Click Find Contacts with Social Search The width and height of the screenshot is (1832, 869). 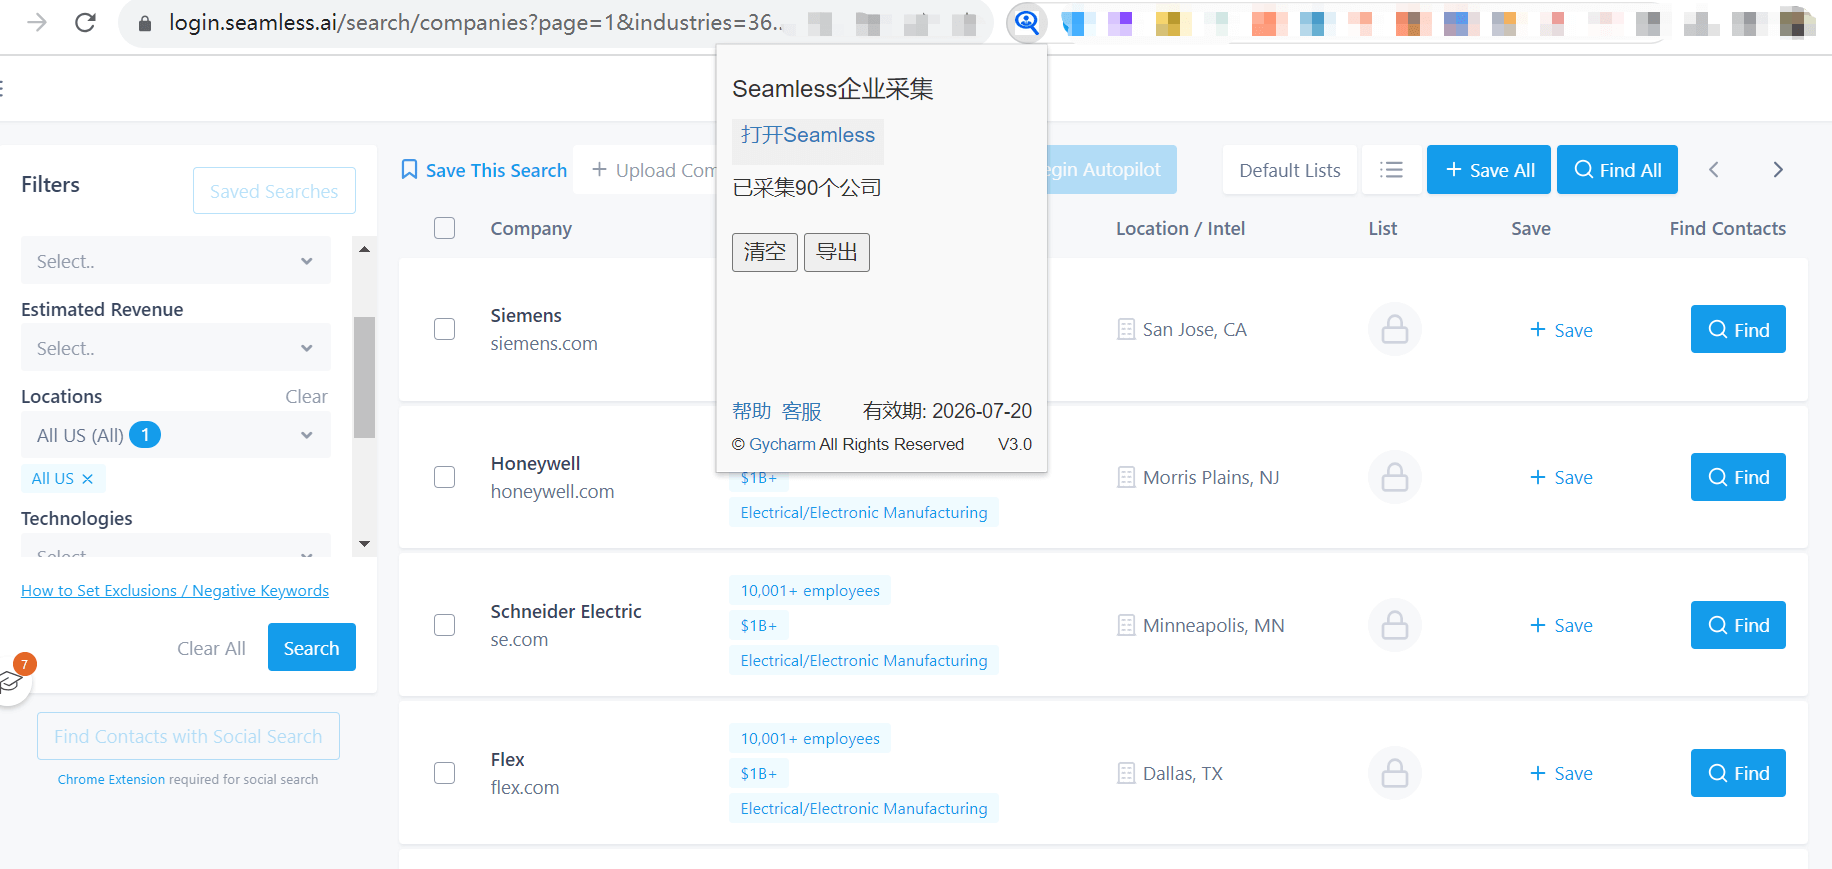point(188,736)
